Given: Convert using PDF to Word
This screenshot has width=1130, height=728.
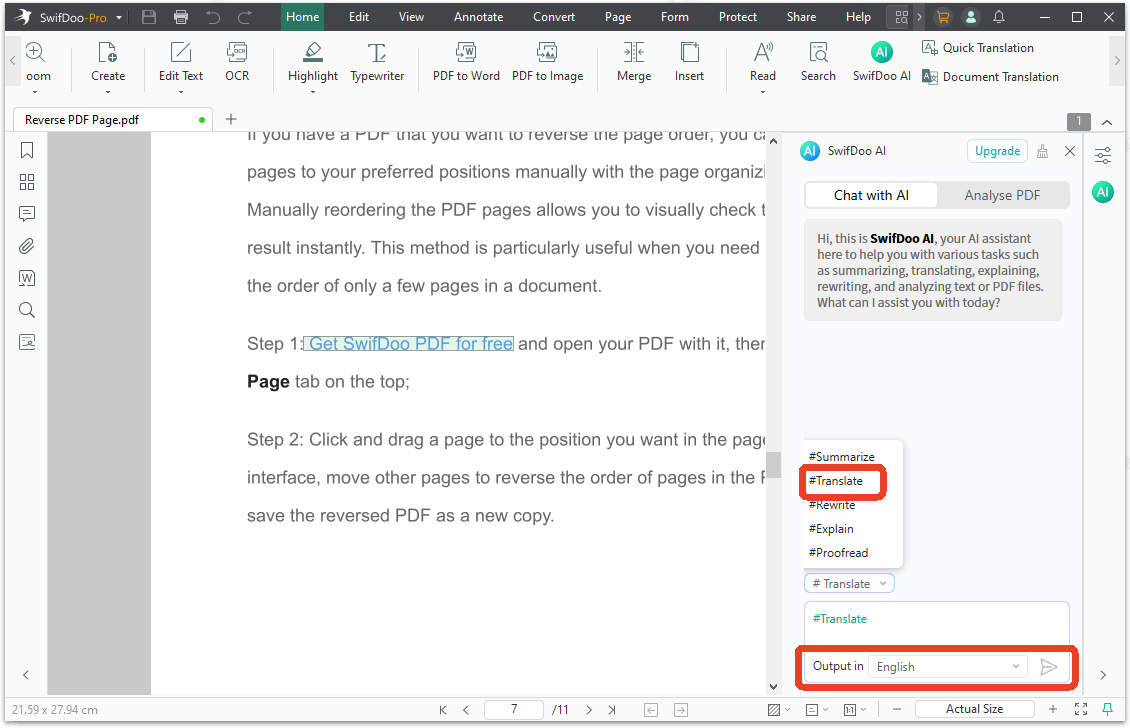Looking at the screenshot, I should tap(466, 63).
